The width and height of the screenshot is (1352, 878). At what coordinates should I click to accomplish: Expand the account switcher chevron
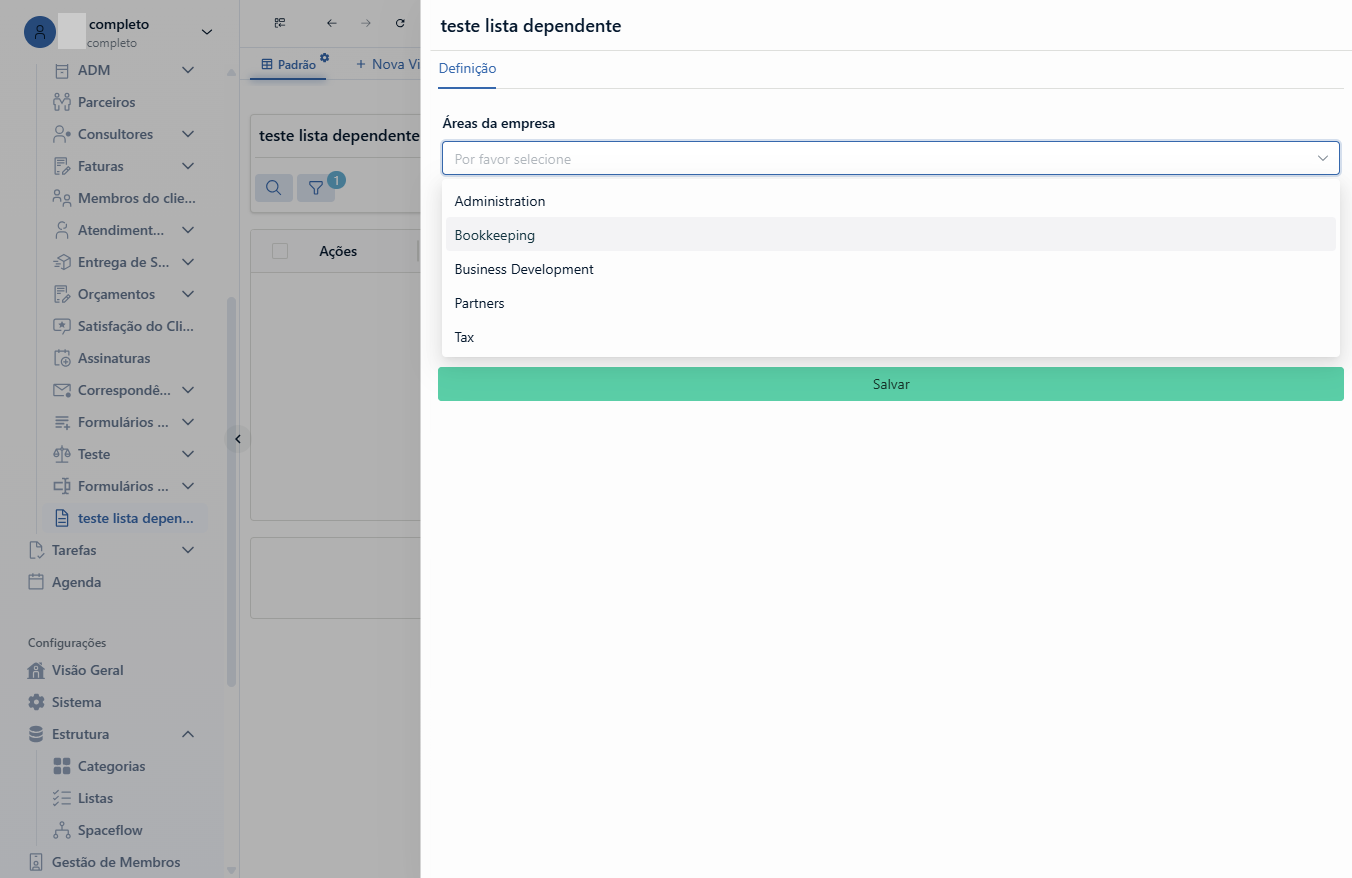pos(207,32)
